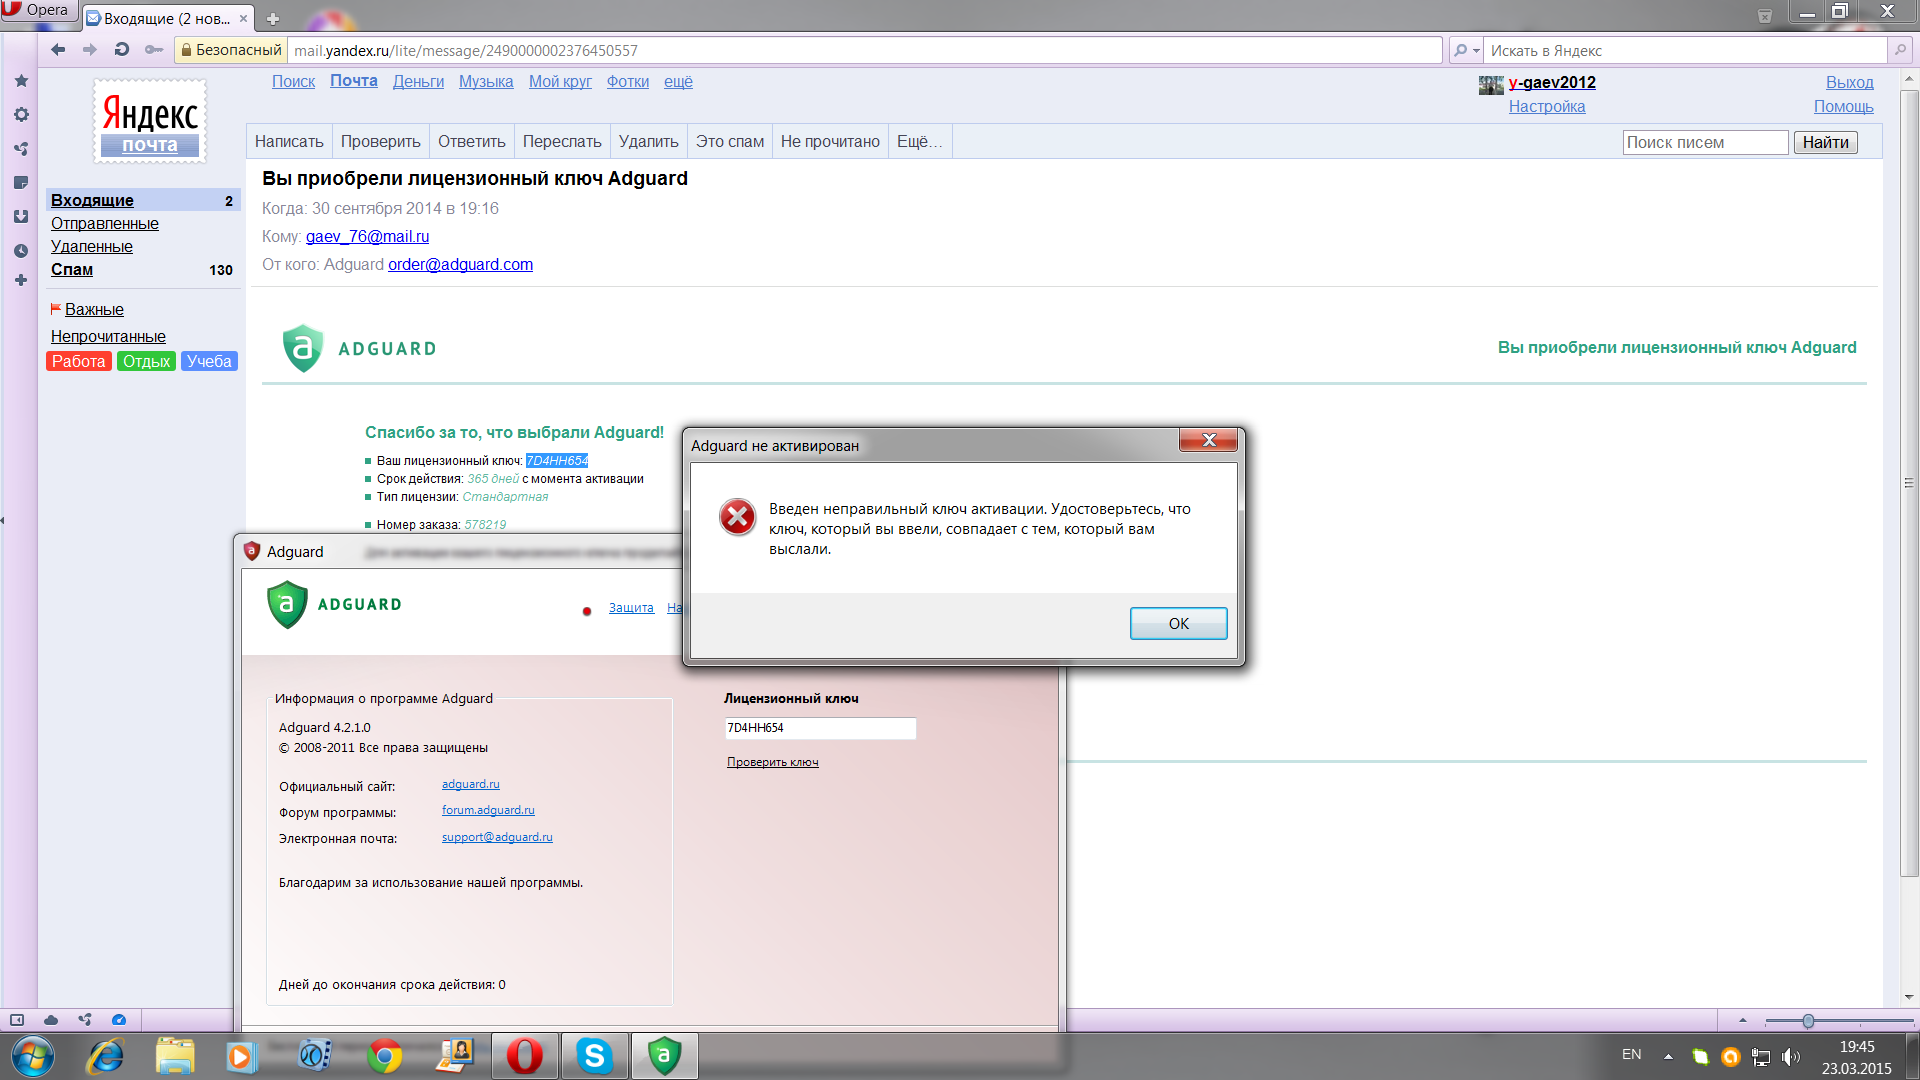This screenshot has width=1920, height=1080.
Task: Open the closed tabs trash icon
Action: (x=1765, y=15)
